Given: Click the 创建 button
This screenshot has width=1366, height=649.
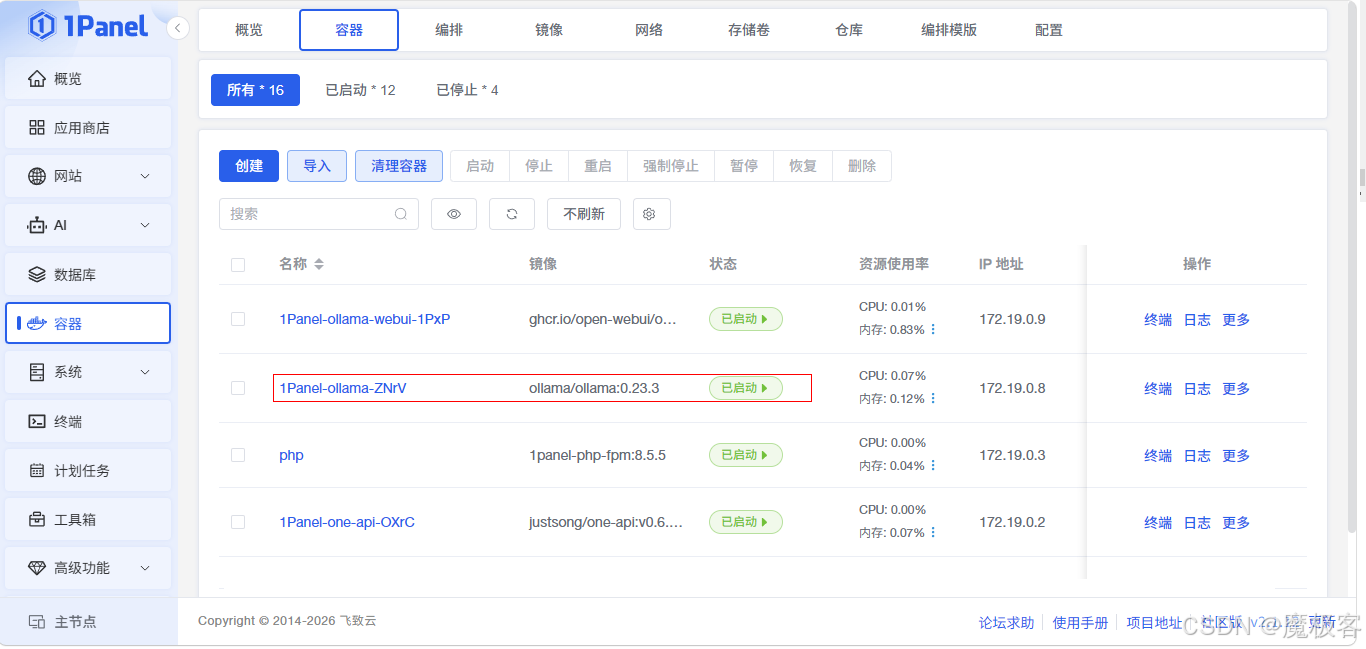Looking at the screenshot, I should click(249, 166).
